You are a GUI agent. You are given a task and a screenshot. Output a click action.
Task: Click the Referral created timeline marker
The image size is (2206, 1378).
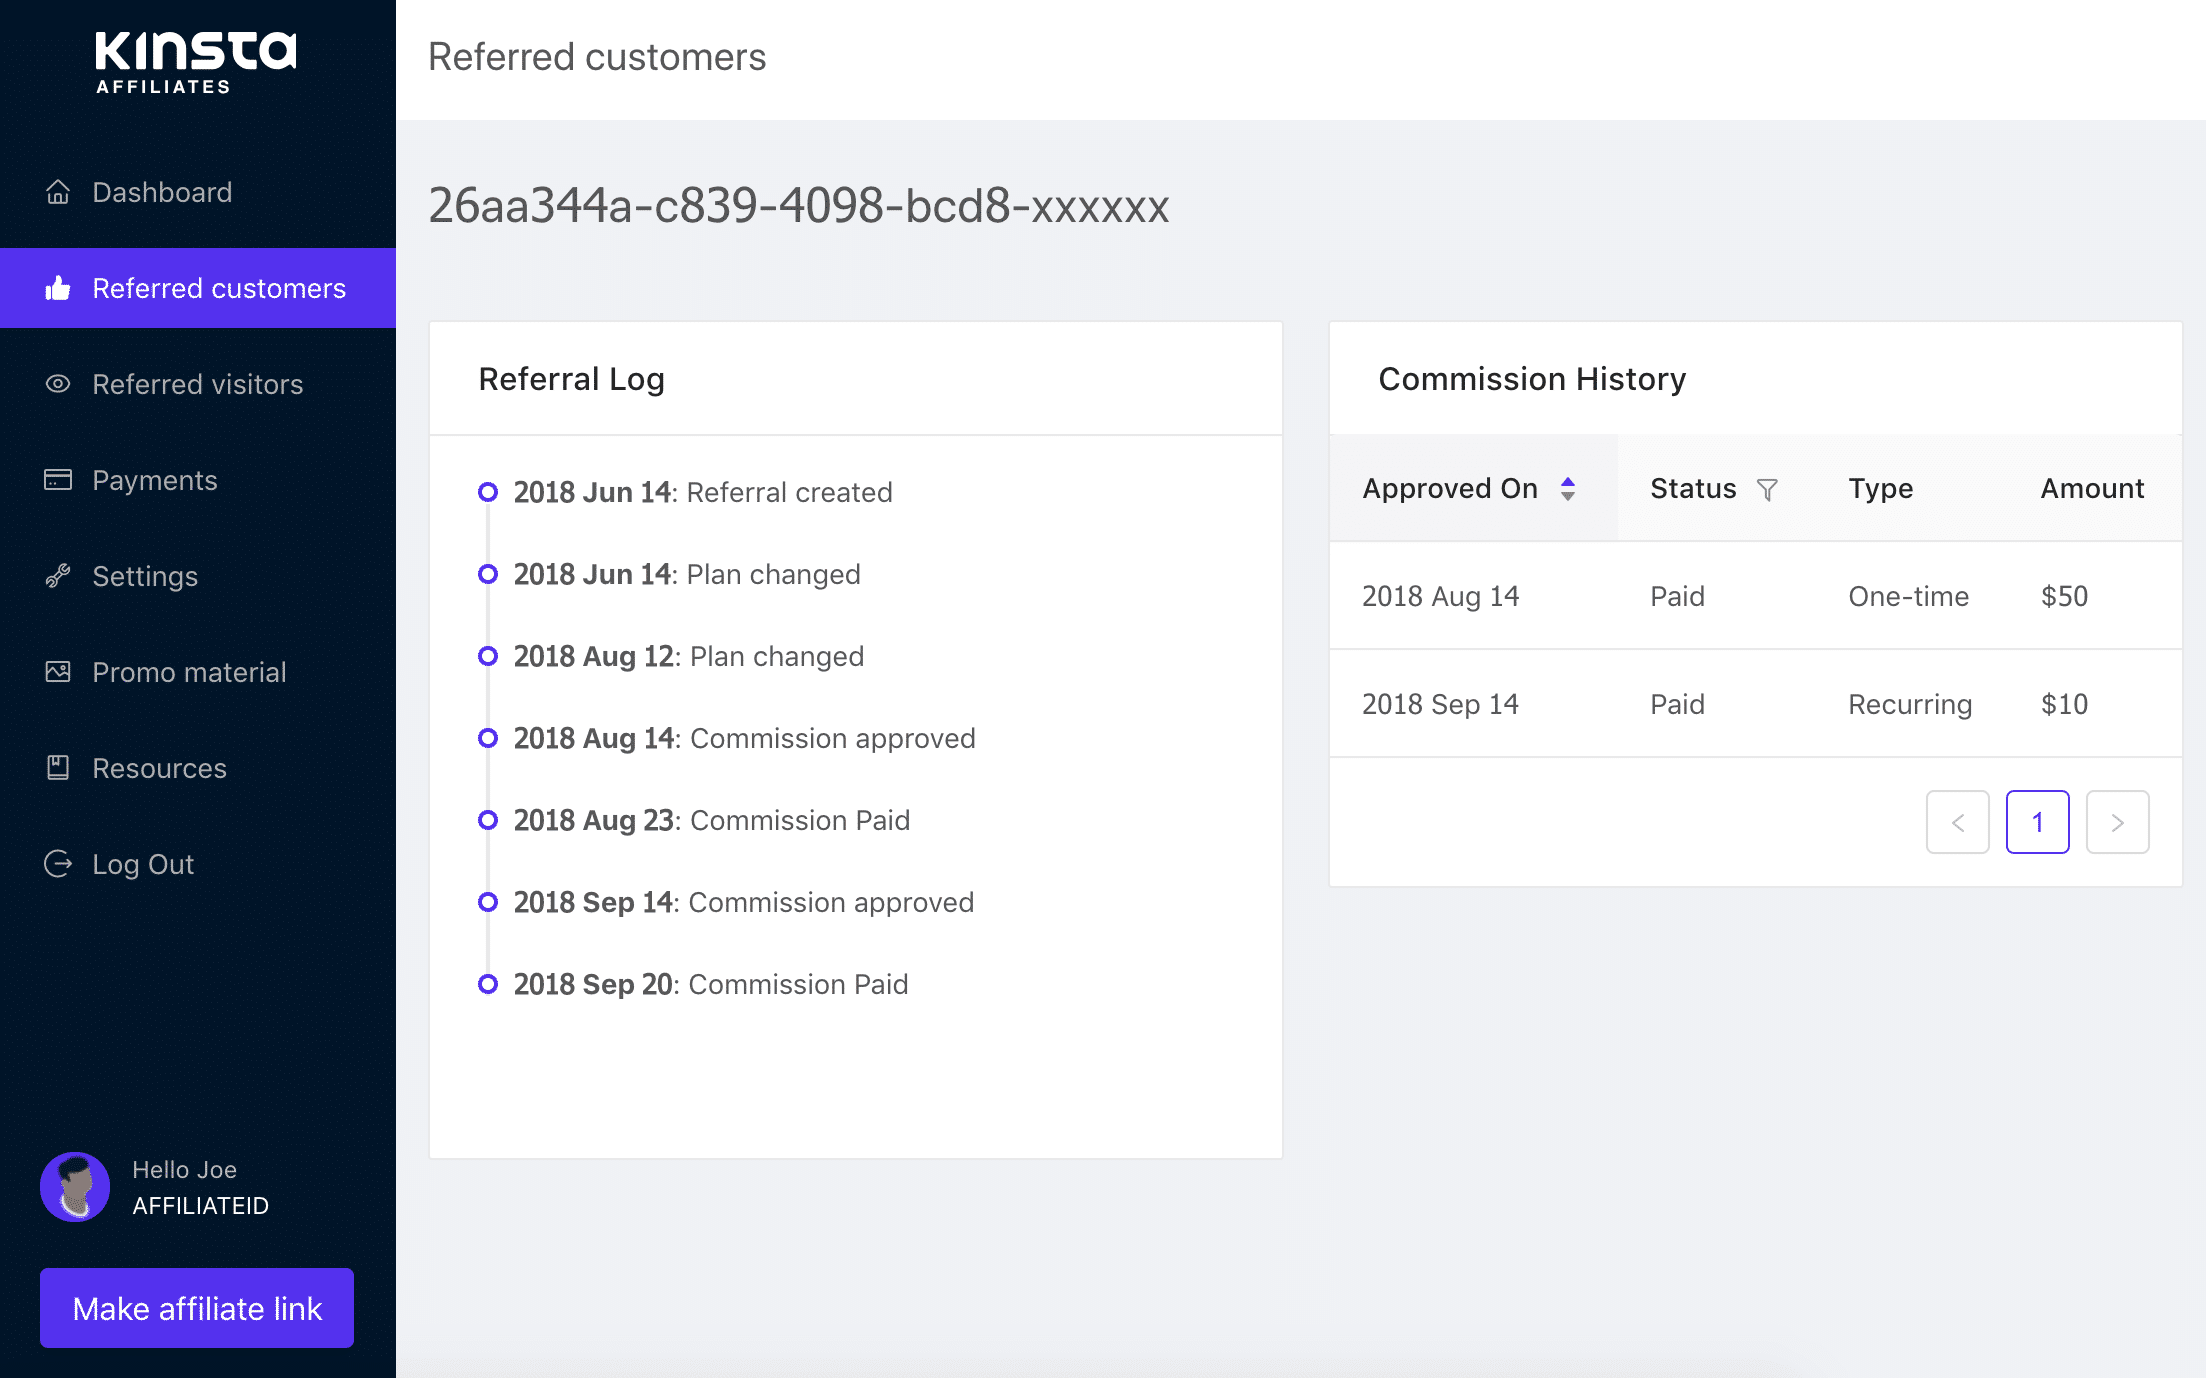pyautogui.click(x=488, y=492)
